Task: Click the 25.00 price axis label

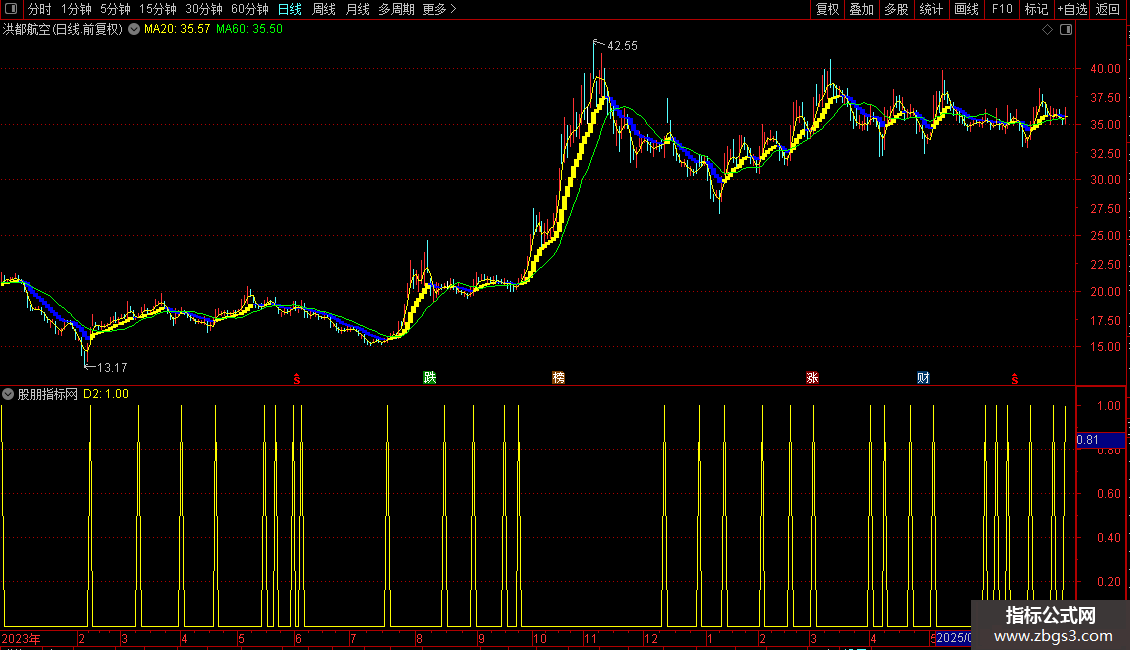Action: click(1105, 236)
